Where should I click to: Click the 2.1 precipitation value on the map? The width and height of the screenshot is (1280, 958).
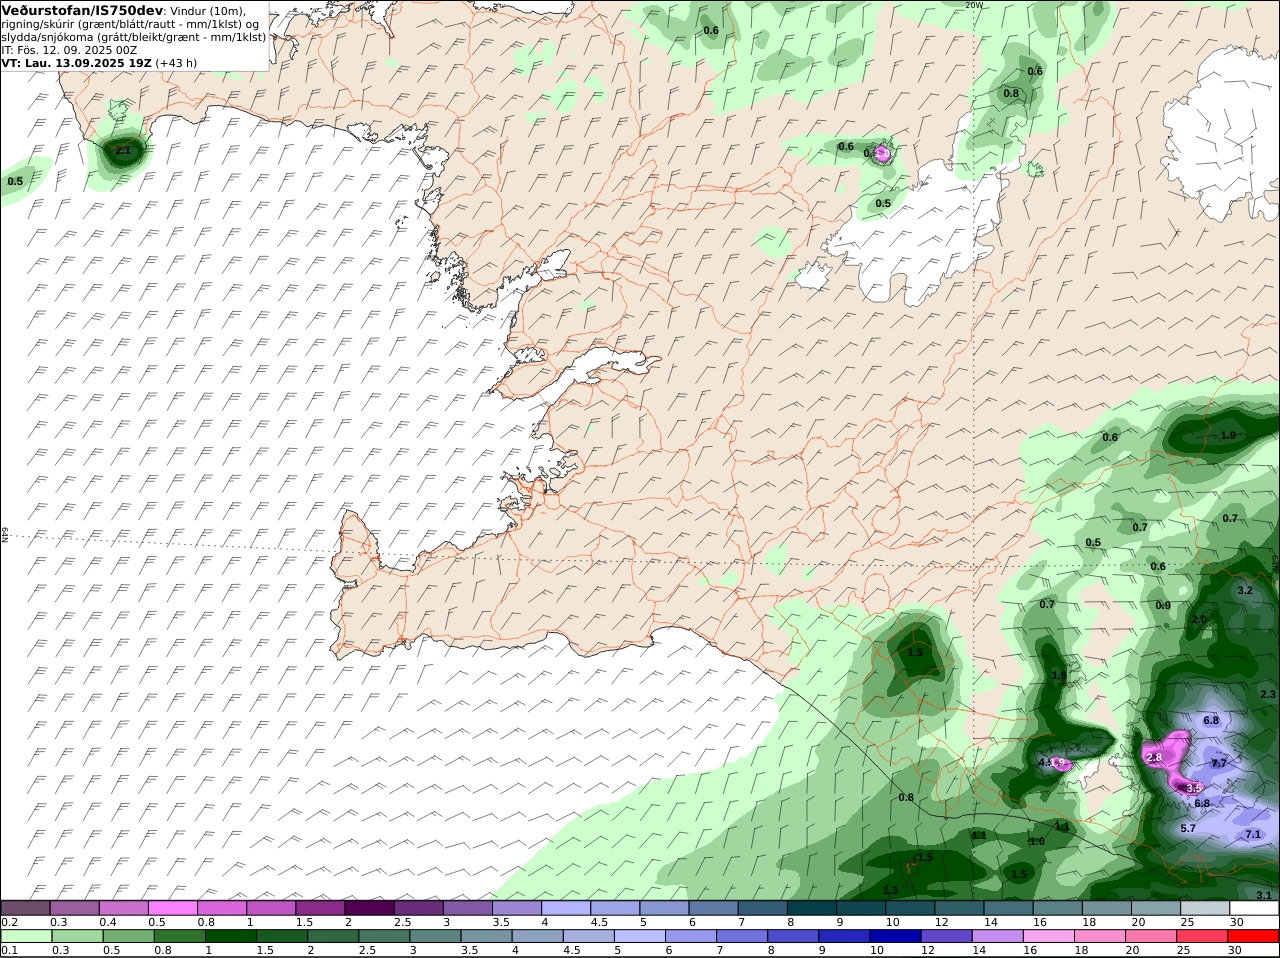[123, 150]
